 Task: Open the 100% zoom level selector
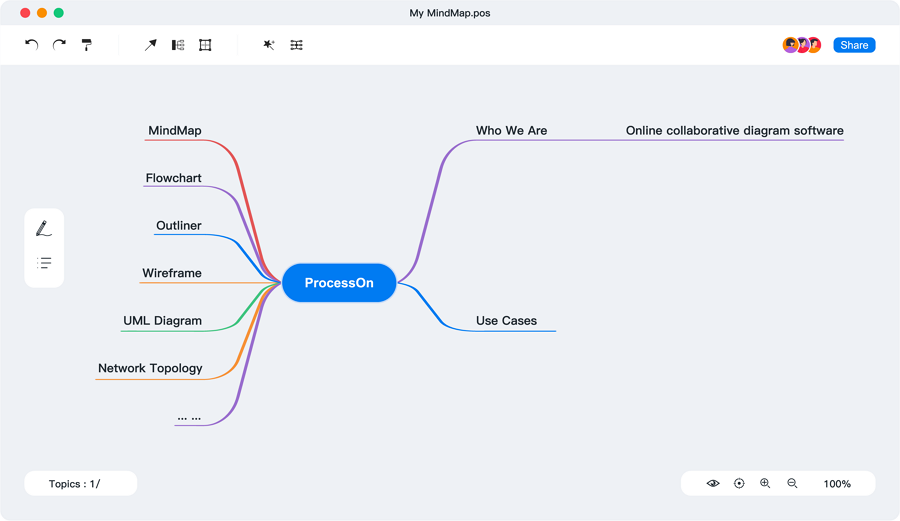(837, 484)
